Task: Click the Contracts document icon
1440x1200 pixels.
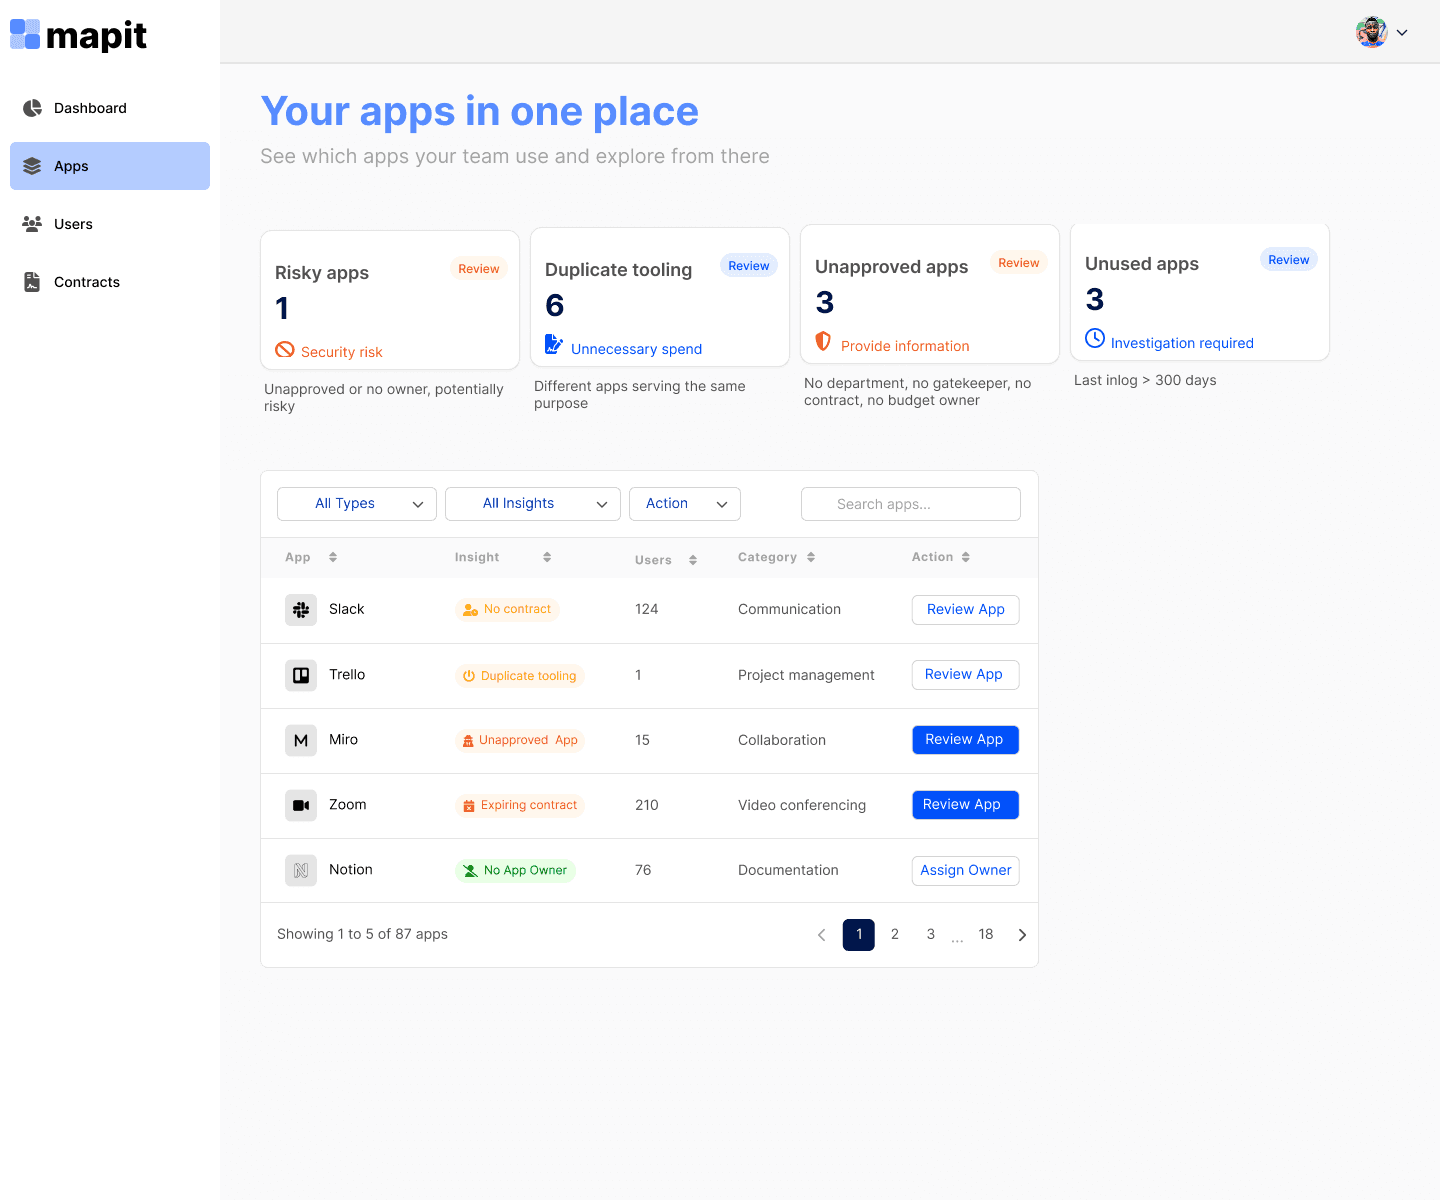Action: (32, 282)
